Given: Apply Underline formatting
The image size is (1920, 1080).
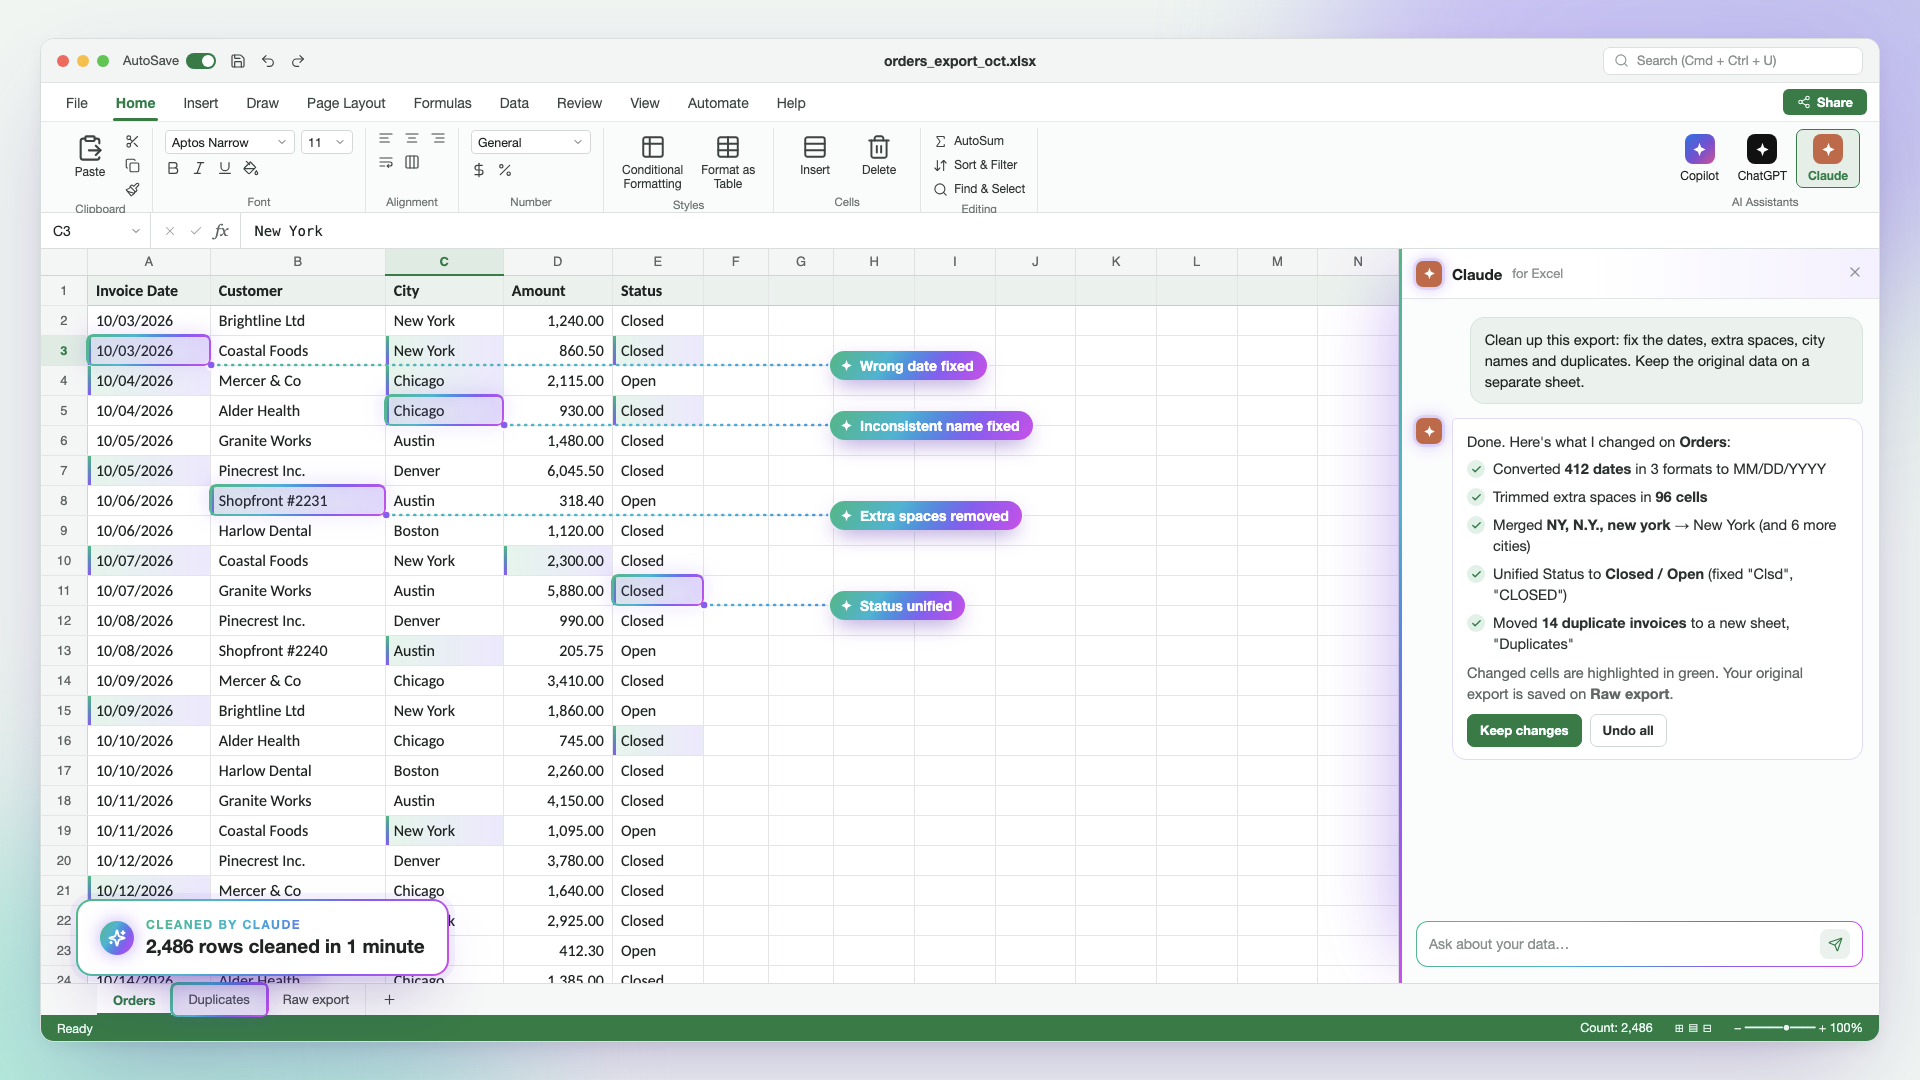Looking at the screenshot, I should point(225,168).
